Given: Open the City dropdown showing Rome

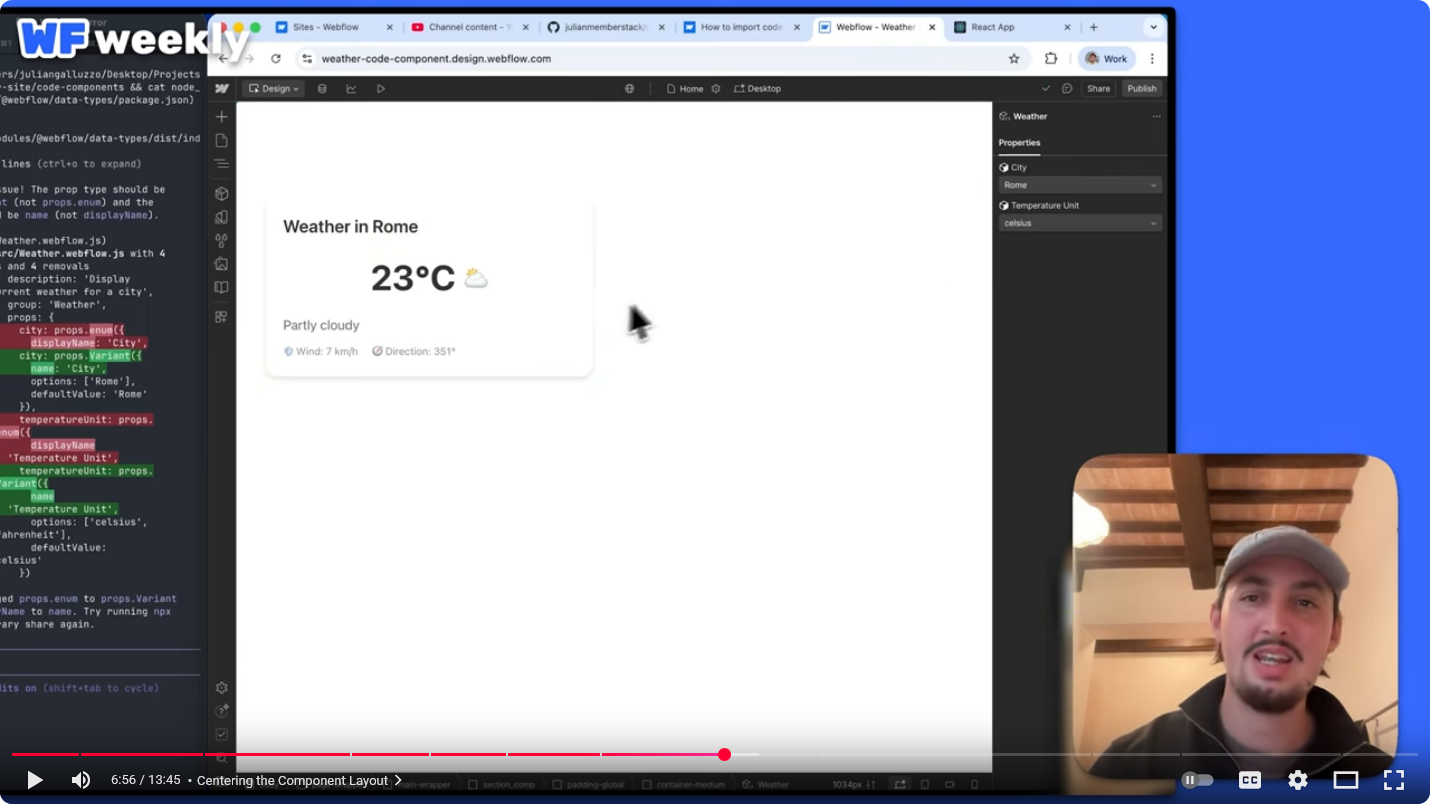Looking at the screenshot, I should 1080,185.
